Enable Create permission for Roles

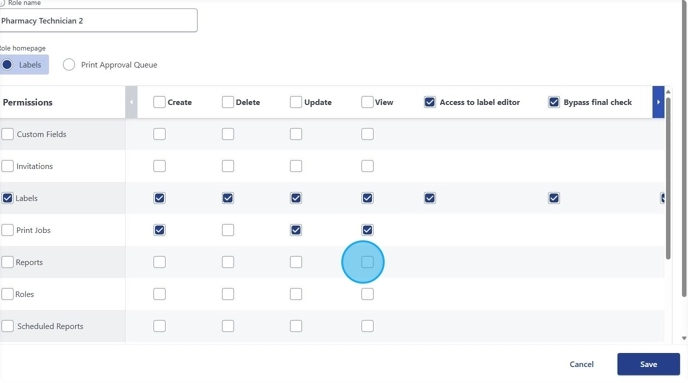coord(159,294)
